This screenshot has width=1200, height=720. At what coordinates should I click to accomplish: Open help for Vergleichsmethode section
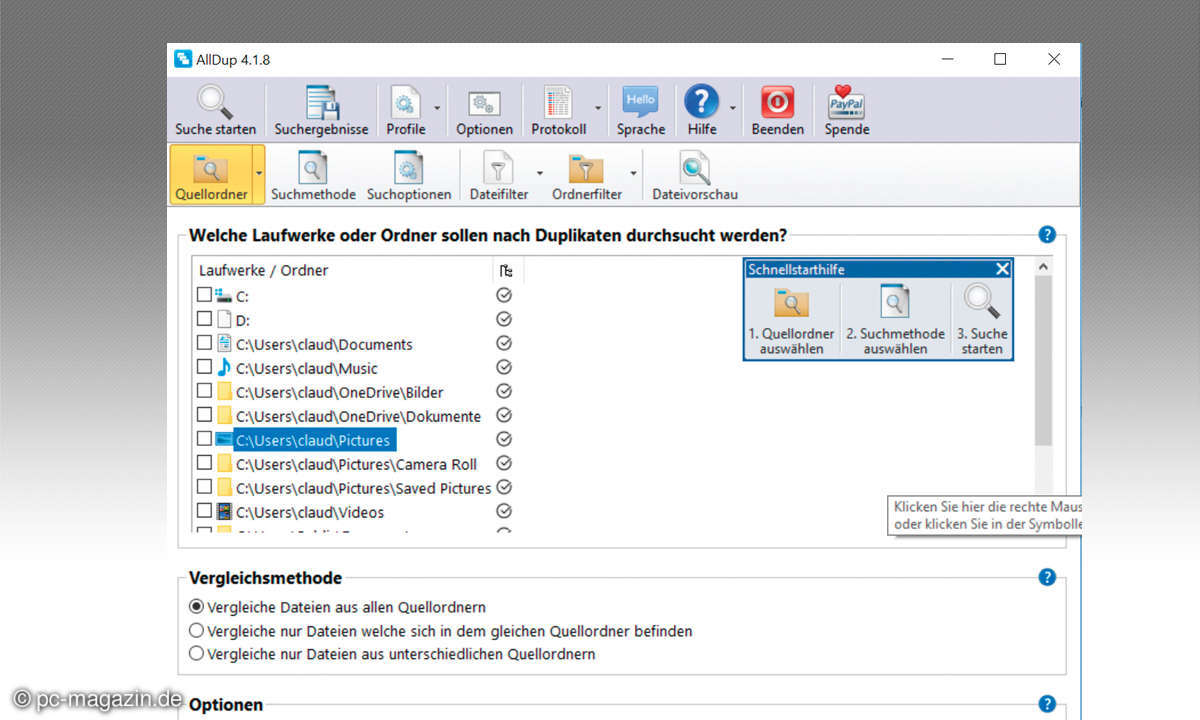[x=1047, y=577]
